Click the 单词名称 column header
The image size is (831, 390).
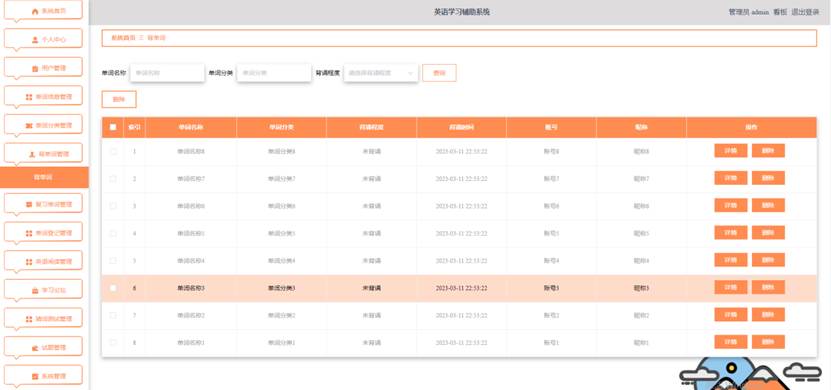click(191, 128)
